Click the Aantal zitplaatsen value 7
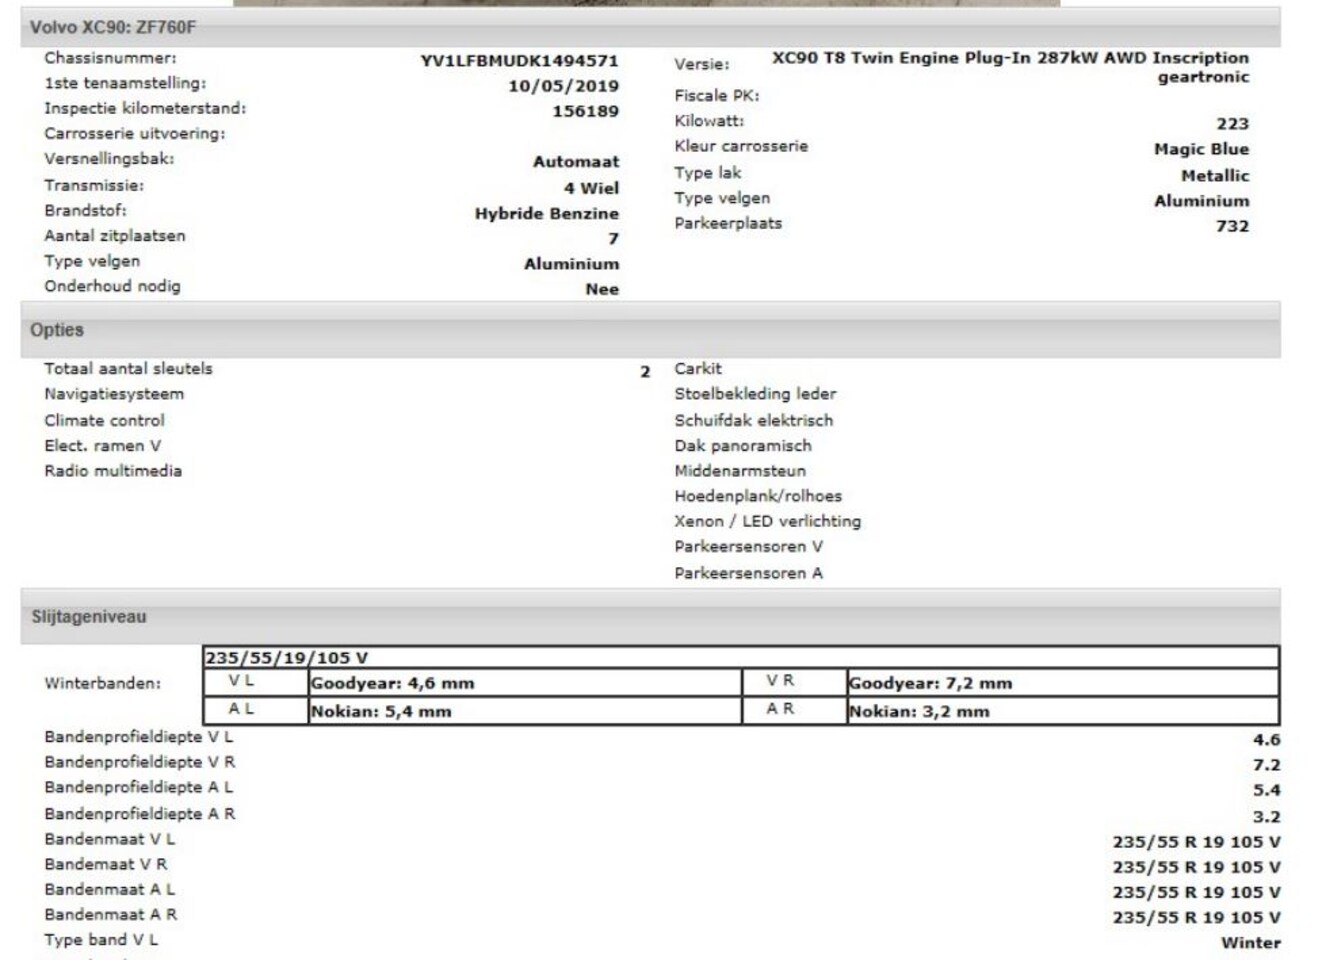Screen dimensions: 1322x960 [613, 239]
